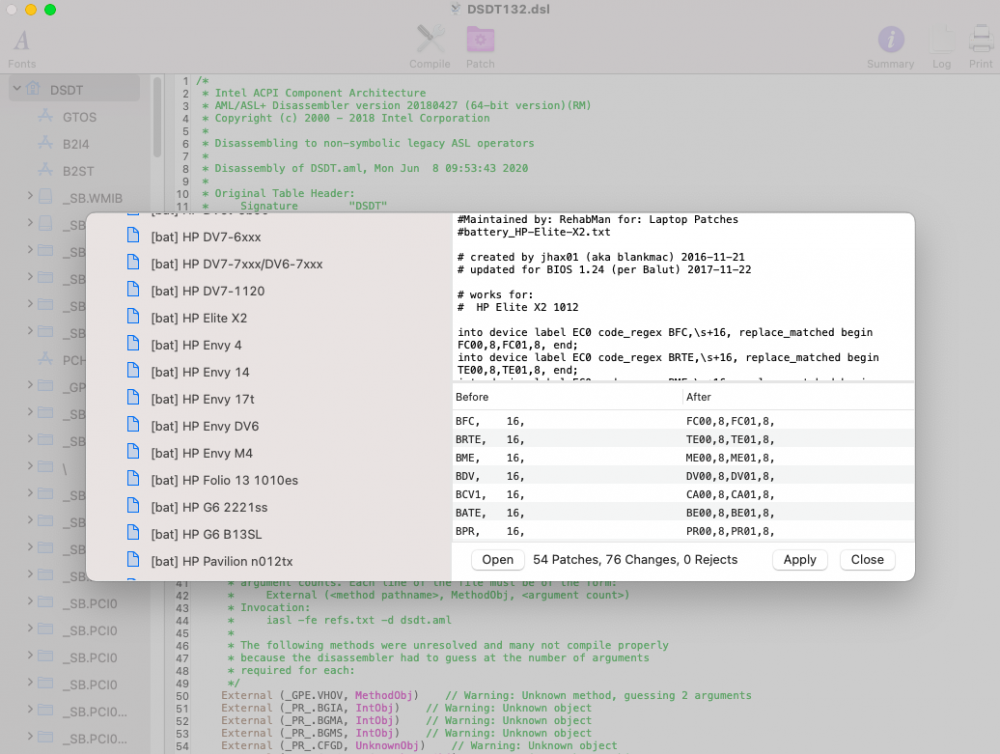Click file icon for HP Envy 14 patch
Image resolution: width=1000 pixels, height=754 pixels.
click(x=133, y=371)
